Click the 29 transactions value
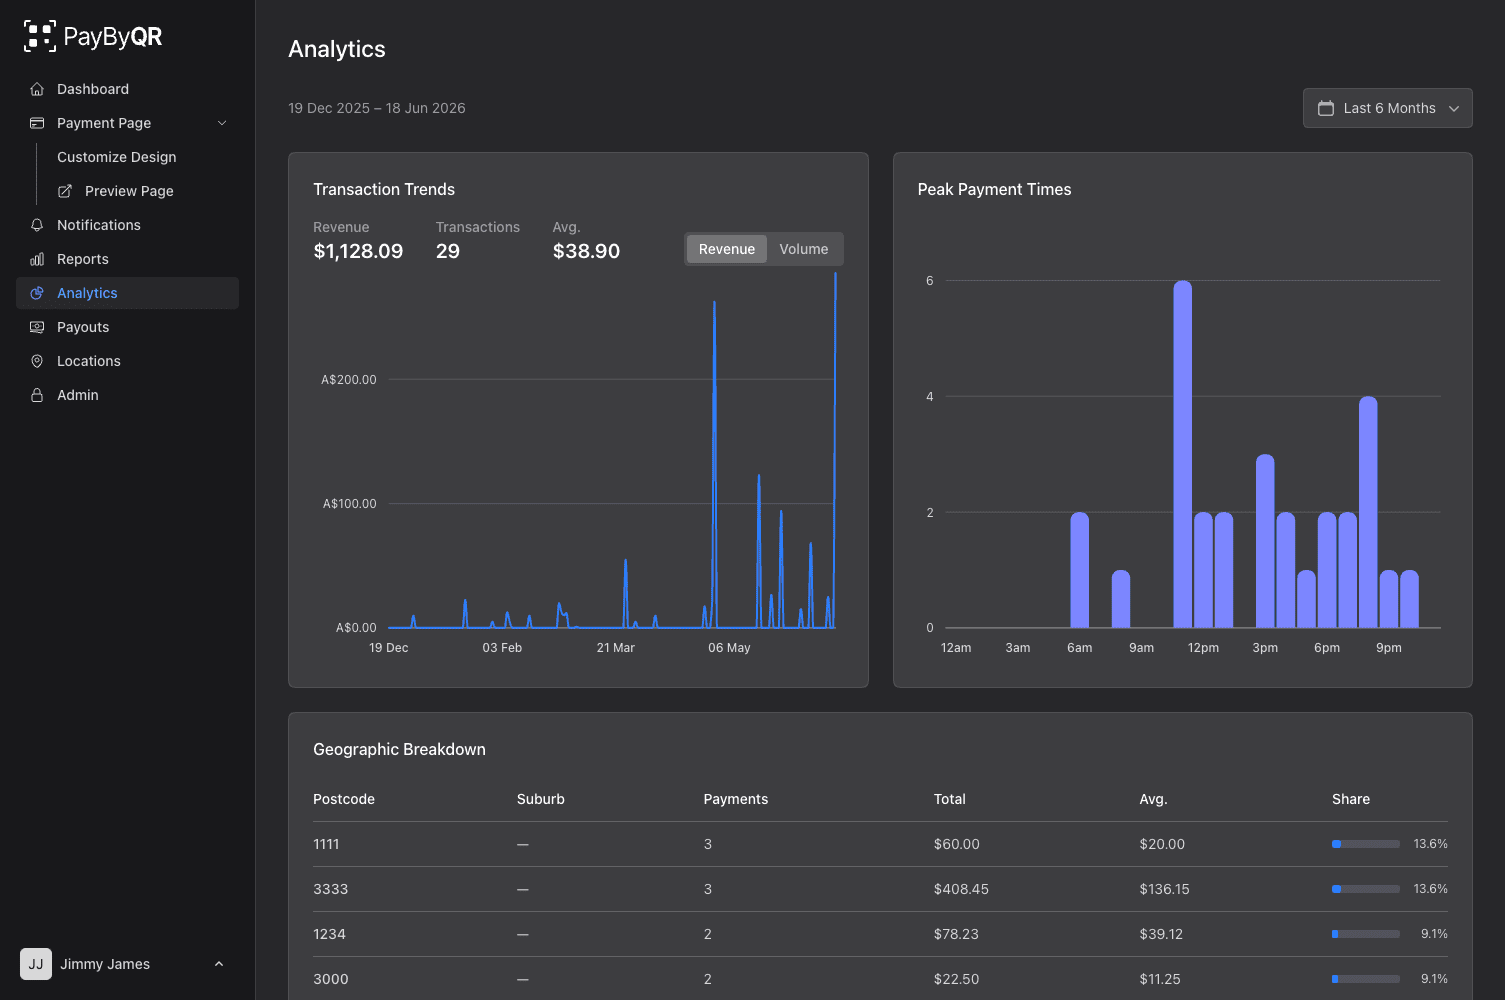 click(448, 251)
